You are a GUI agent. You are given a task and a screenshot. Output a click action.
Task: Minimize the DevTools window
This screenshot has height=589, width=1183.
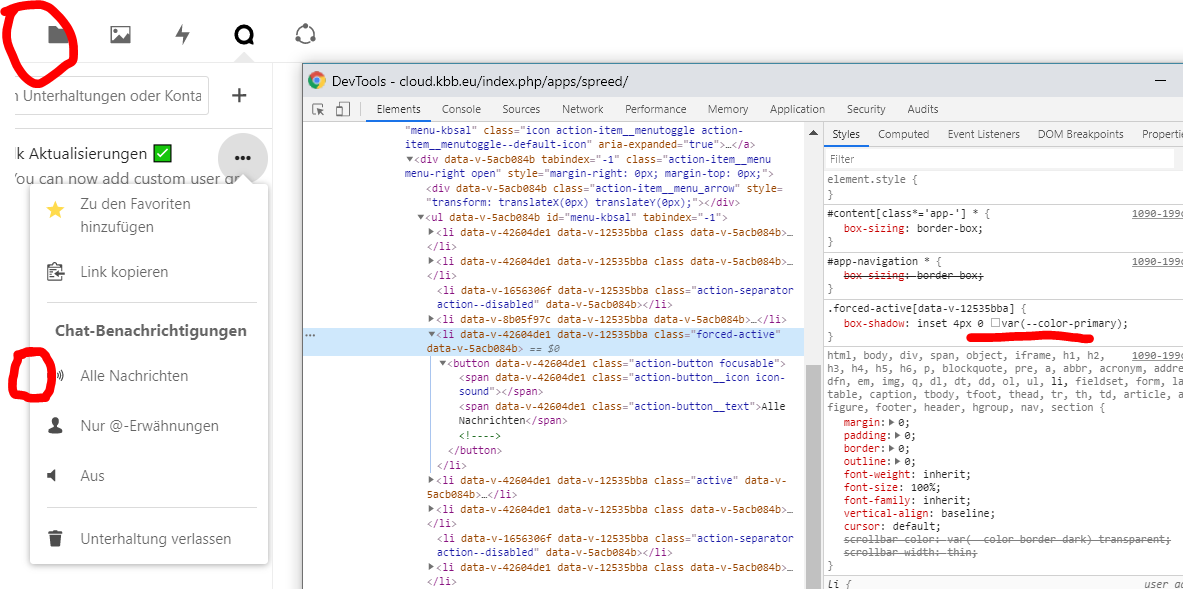click(x=1162, y=81)
